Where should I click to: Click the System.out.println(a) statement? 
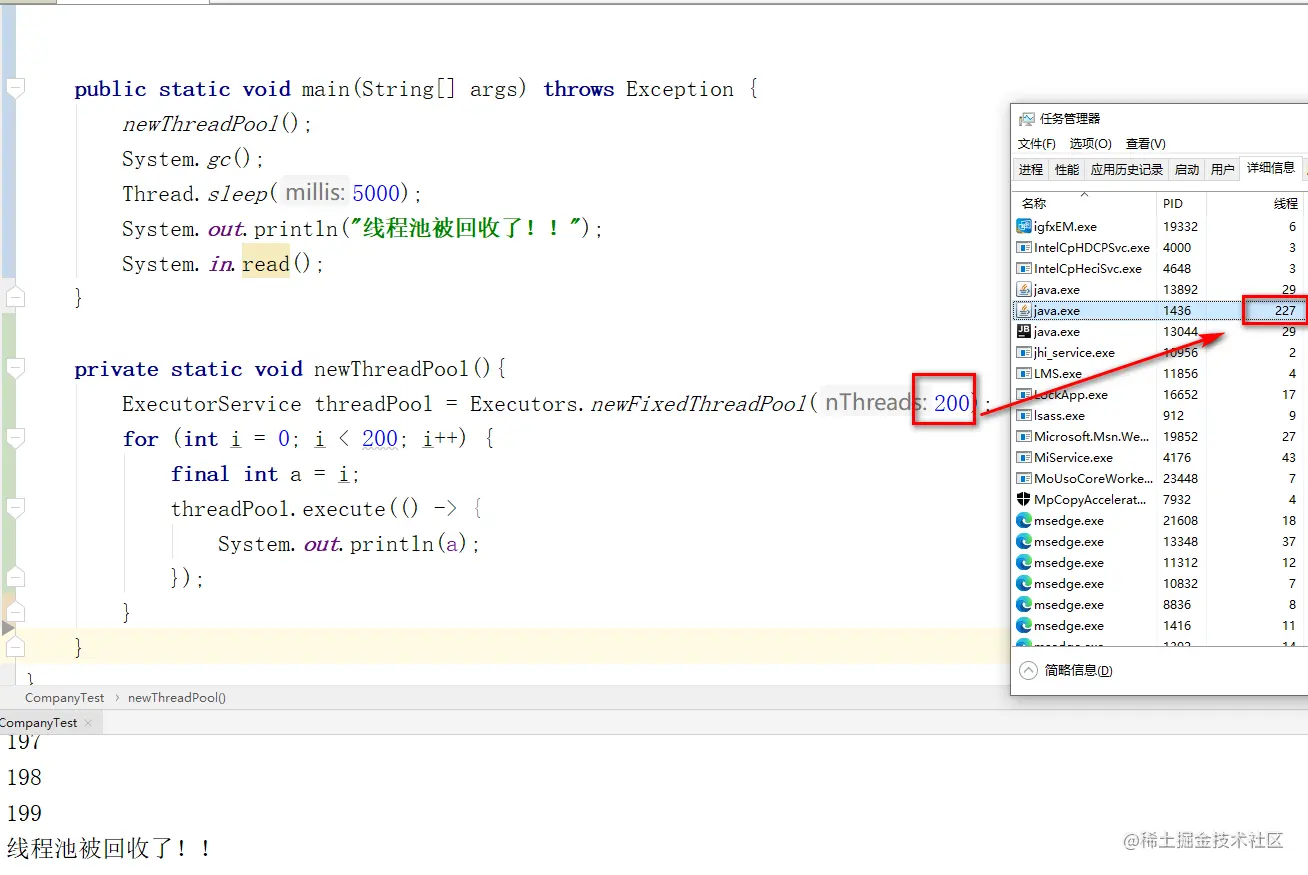[349, 544]
